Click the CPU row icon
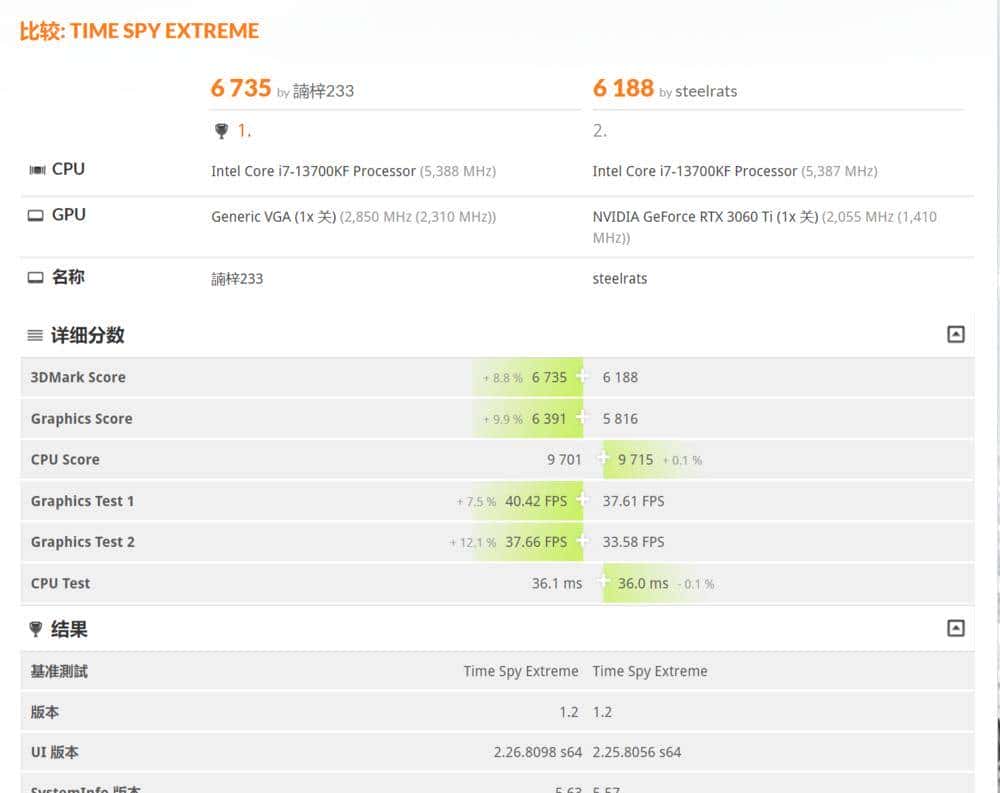 tap(36, 169)
